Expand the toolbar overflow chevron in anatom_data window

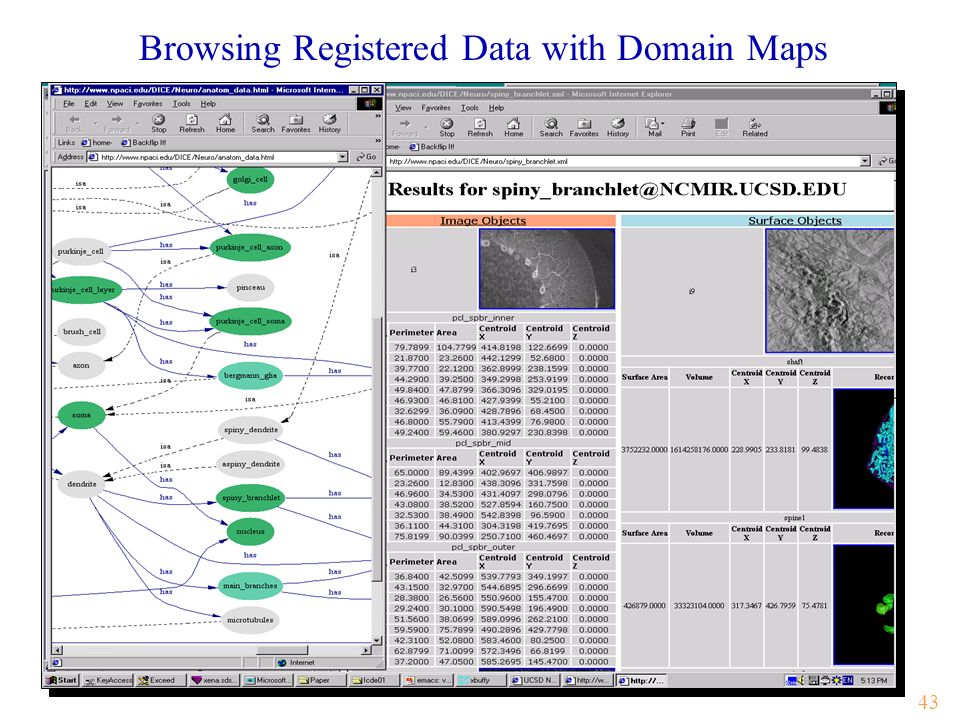point(378,116)
